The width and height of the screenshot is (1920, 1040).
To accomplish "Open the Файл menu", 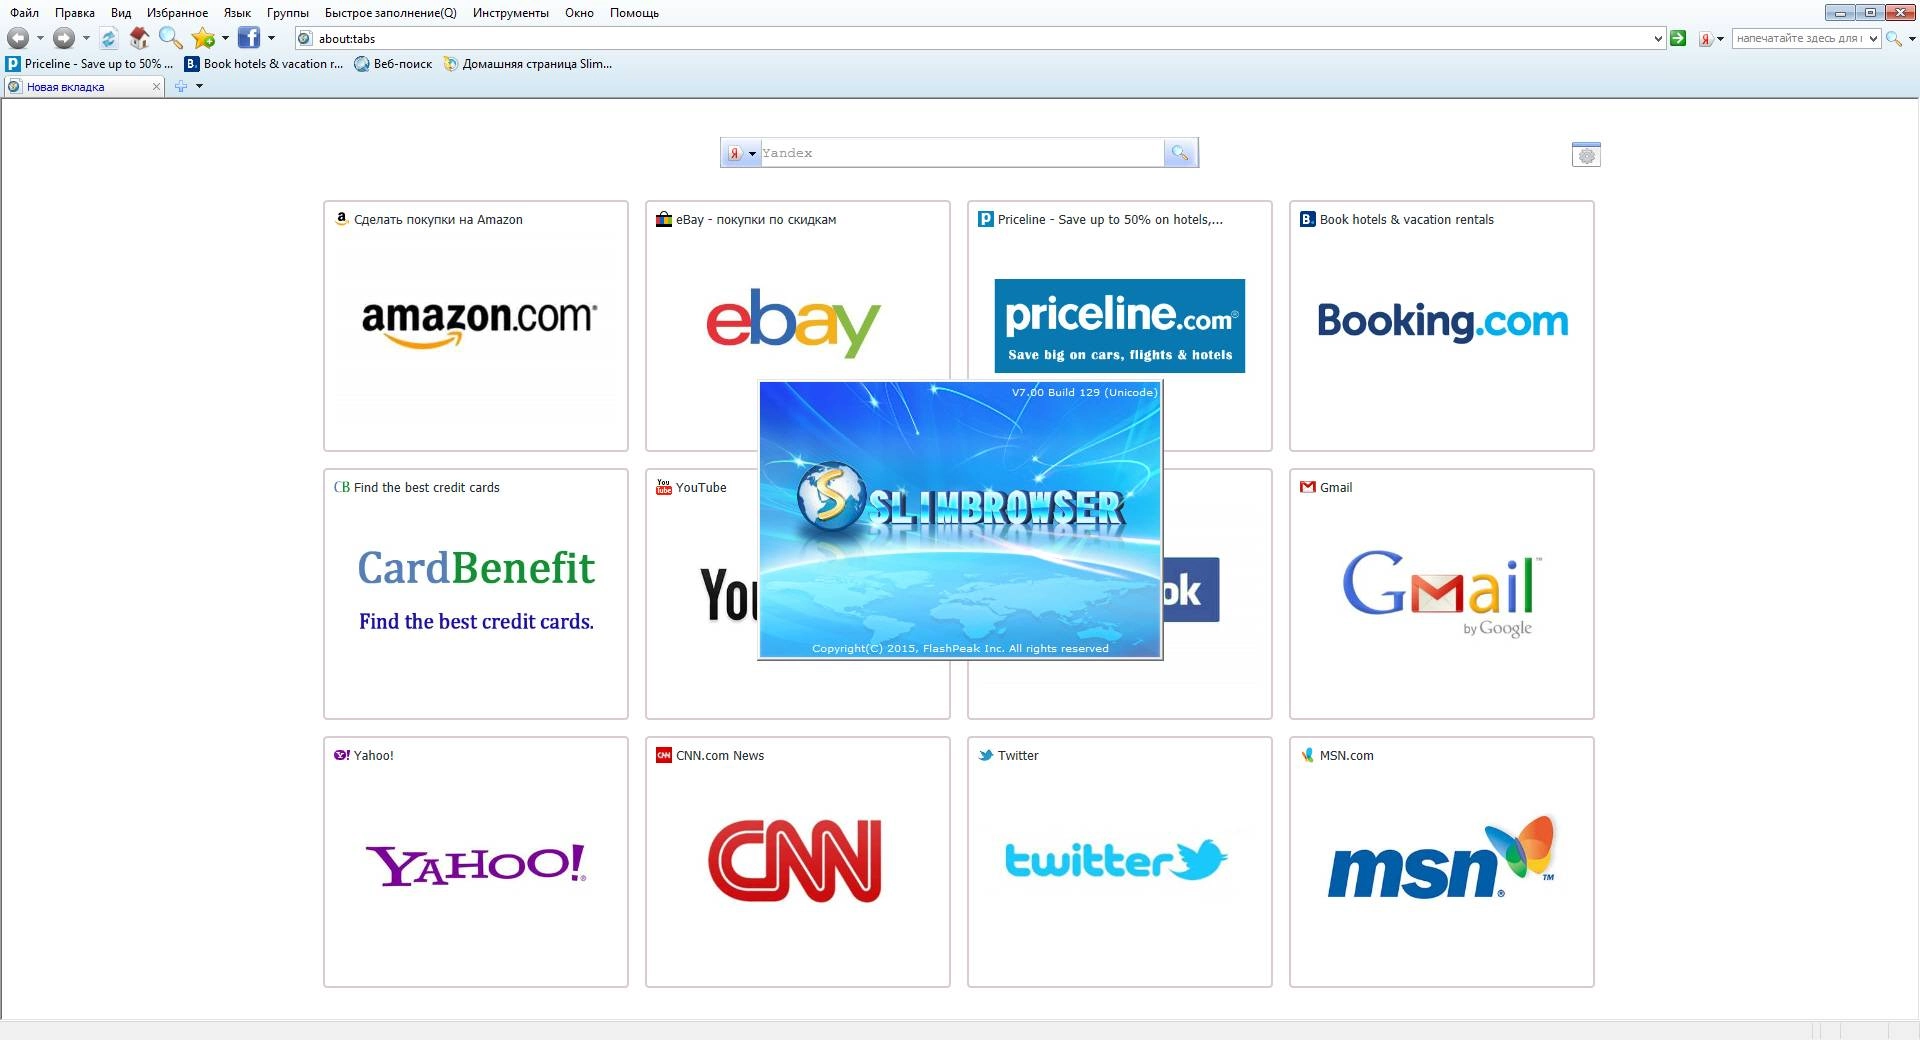I will point(25,13).
